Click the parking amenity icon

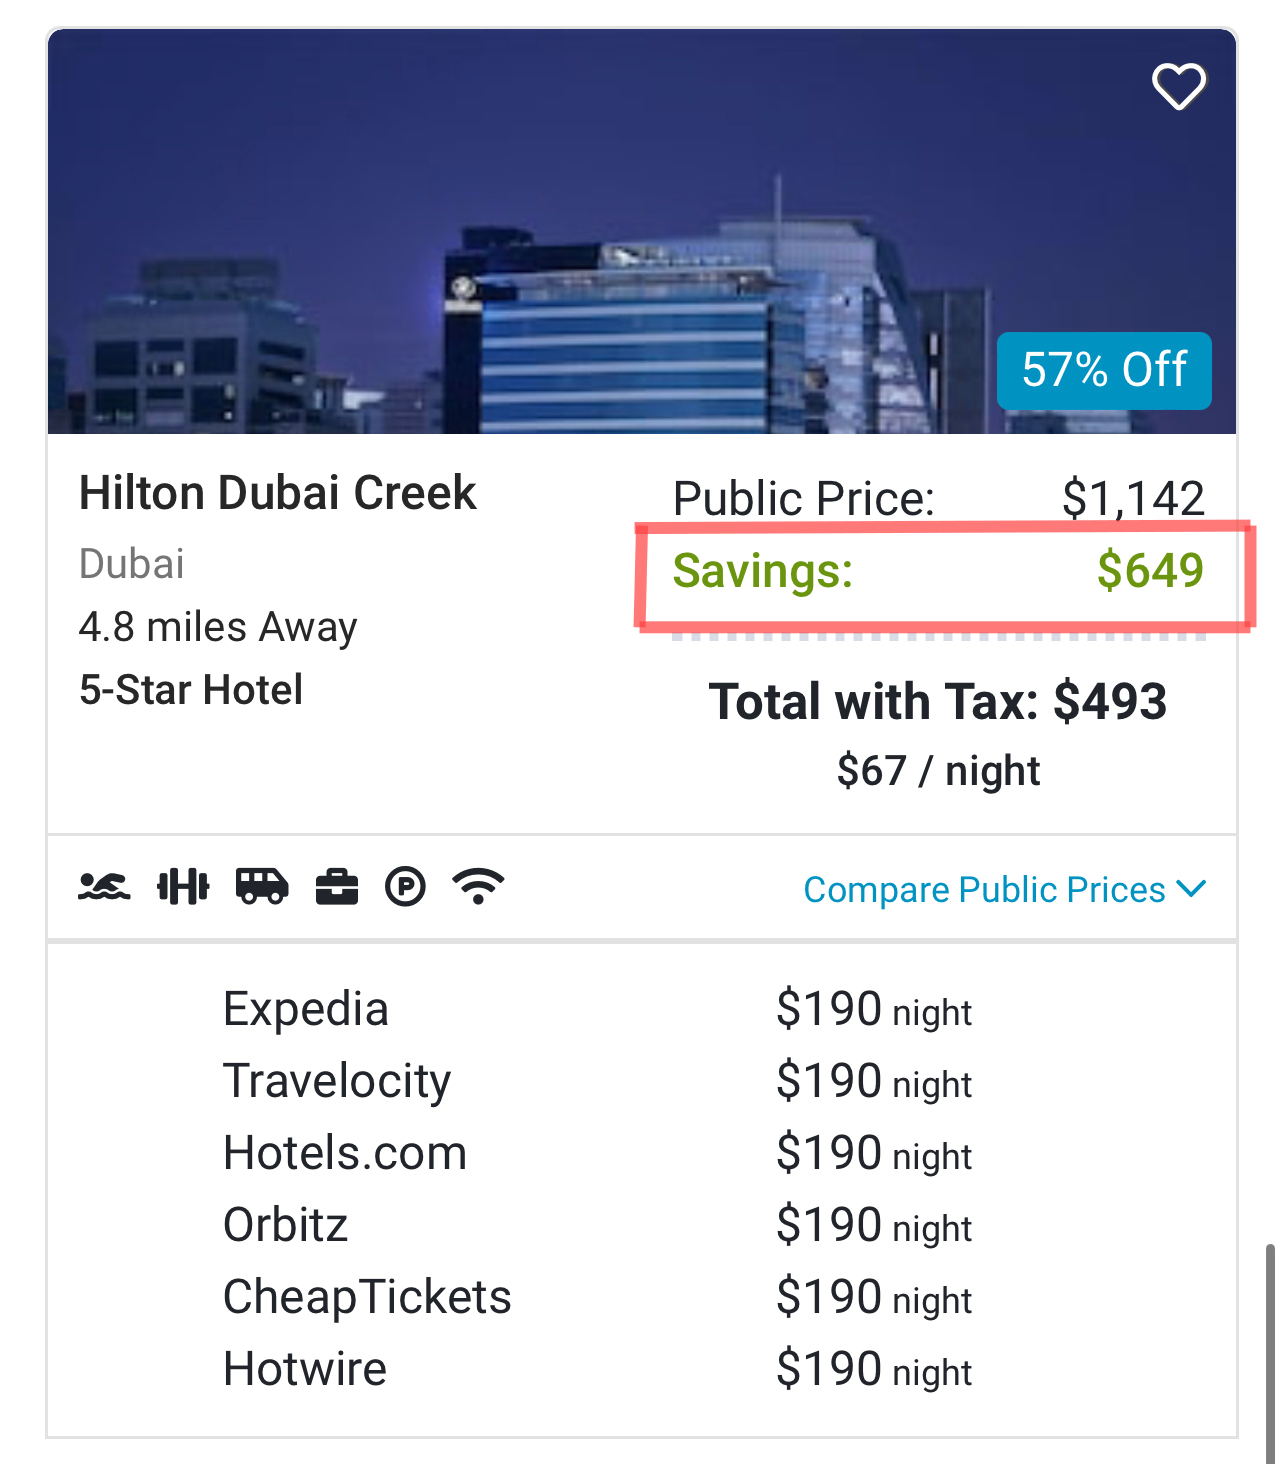[x=405, y=887]
